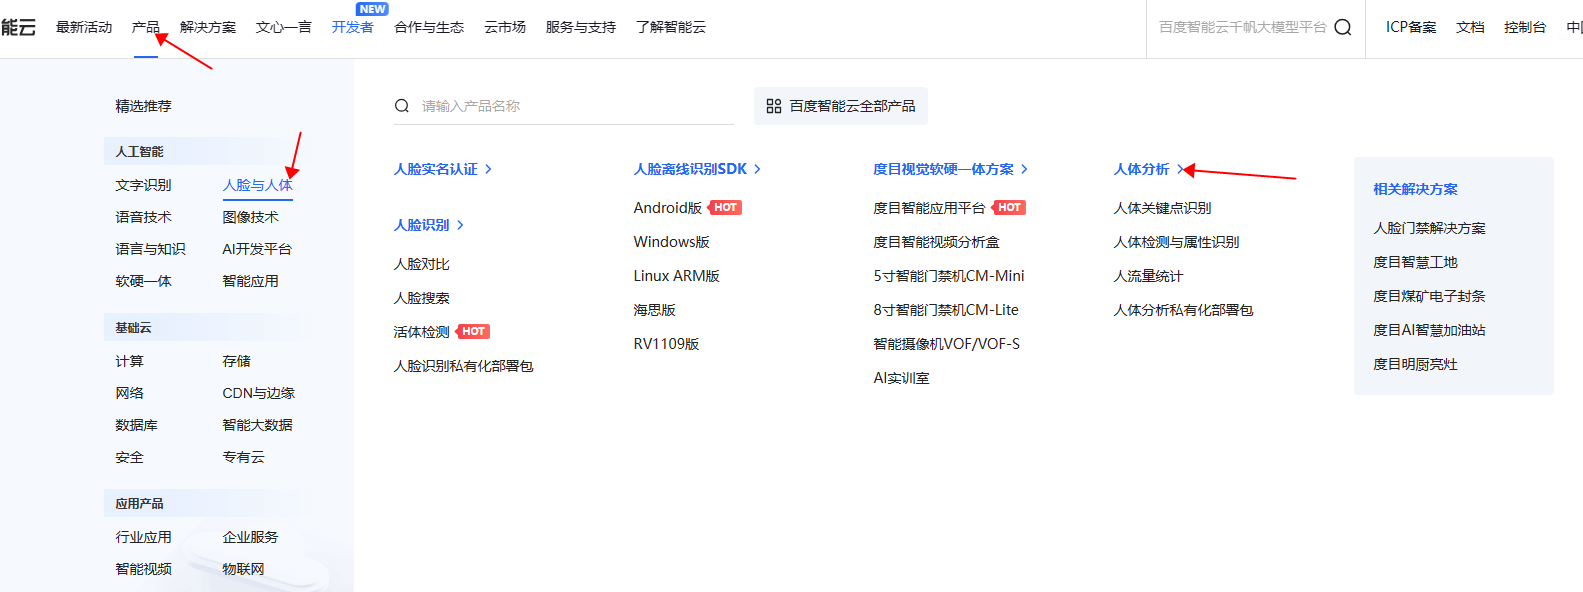Image resolution: width=1583 pixels, height=592 pixels.
Task: Open the 文心一言 menu item
Action: (x=284, y=28)
